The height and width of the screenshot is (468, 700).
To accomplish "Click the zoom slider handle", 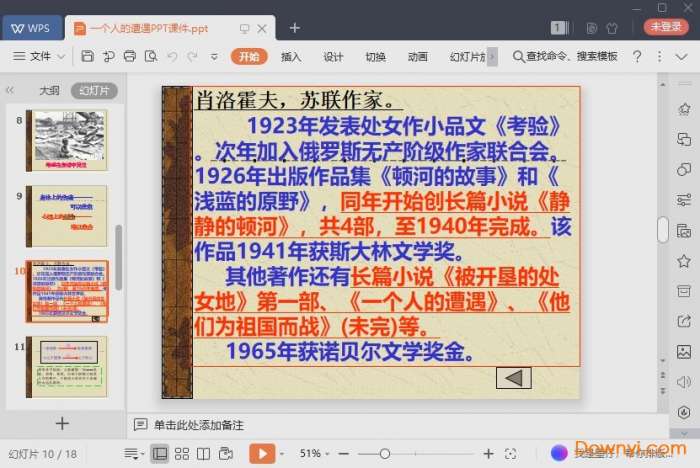I will tap(384, 454).
